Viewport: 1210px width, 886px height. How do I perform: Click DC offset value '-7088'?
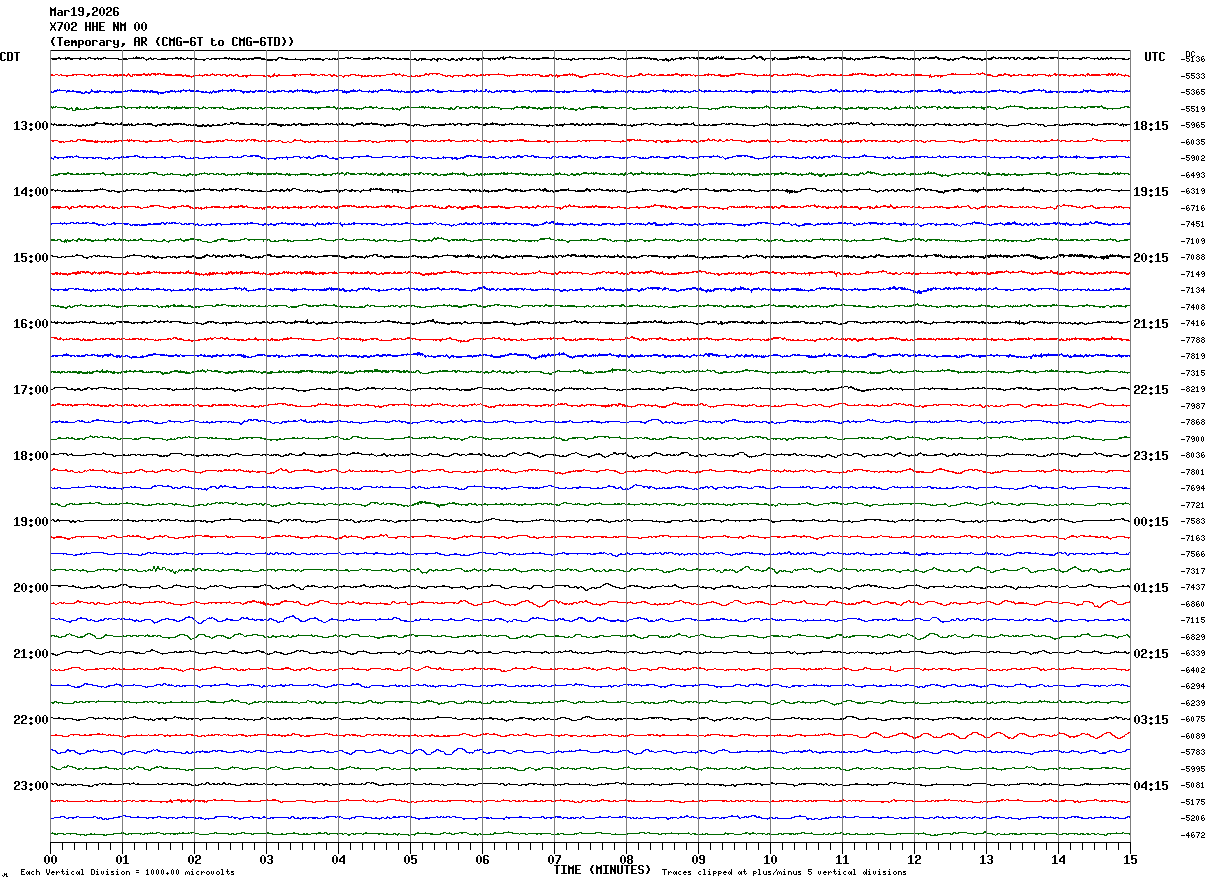1194,258
